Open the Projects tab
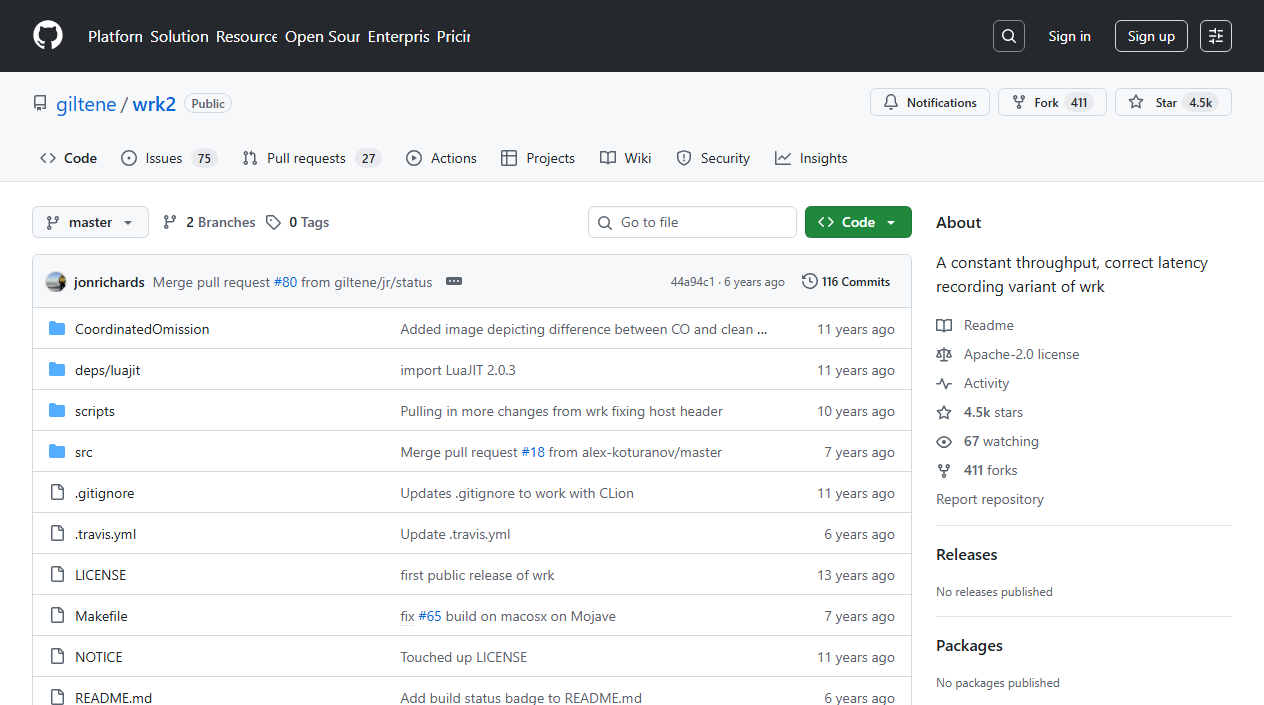Screen dimensions: 1264x705 click(538, 158)
